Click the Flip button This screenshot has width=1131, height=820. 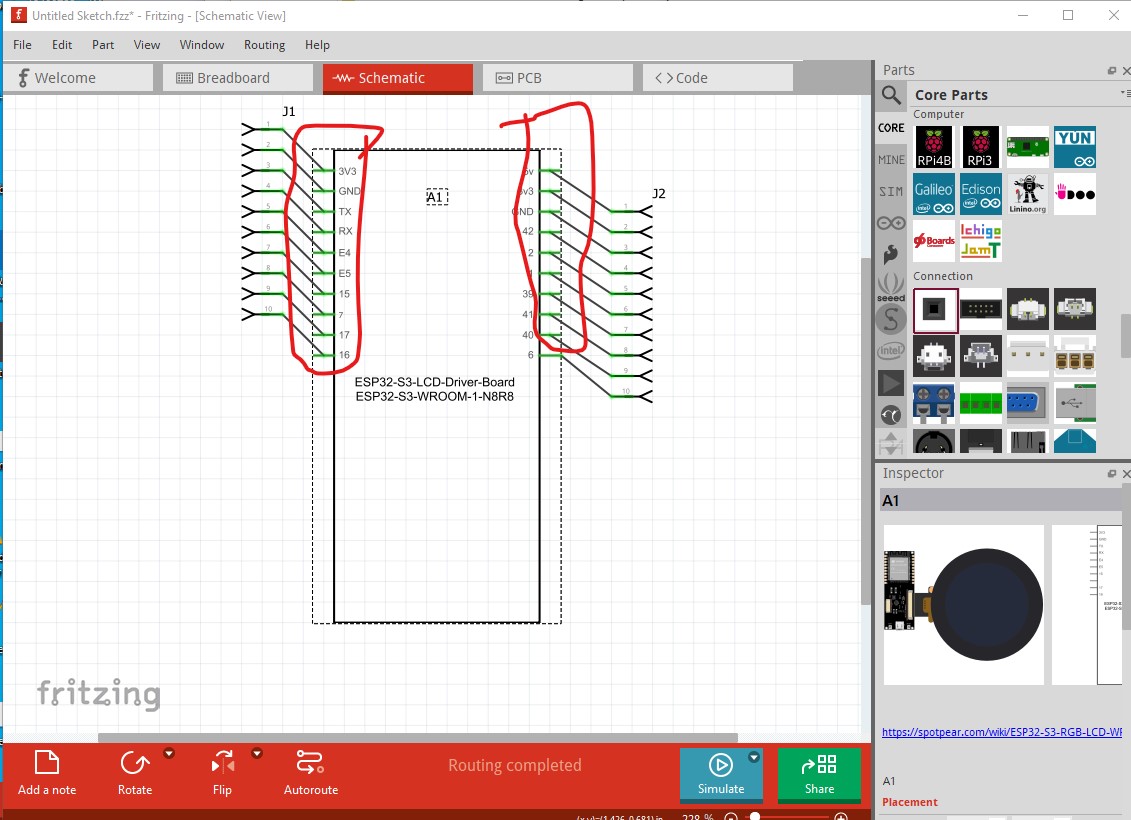pyautogui.click(x=222, y=773)
